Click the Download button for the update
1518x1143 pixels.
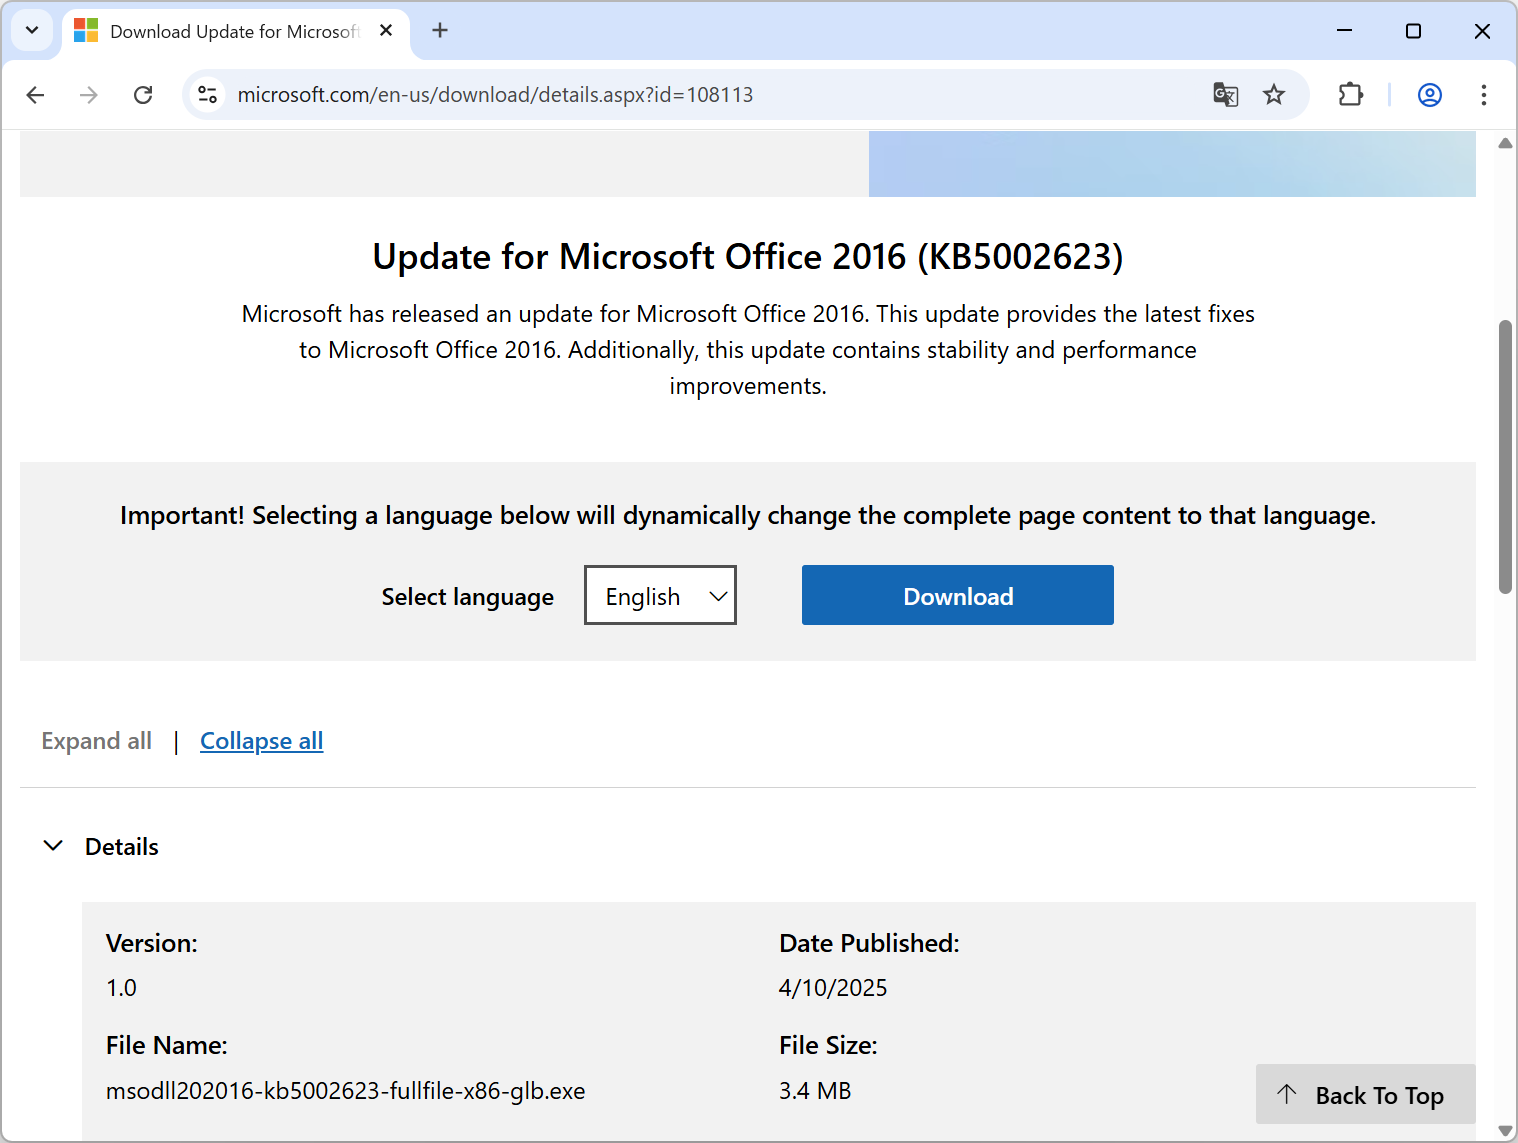coord(956,595)
